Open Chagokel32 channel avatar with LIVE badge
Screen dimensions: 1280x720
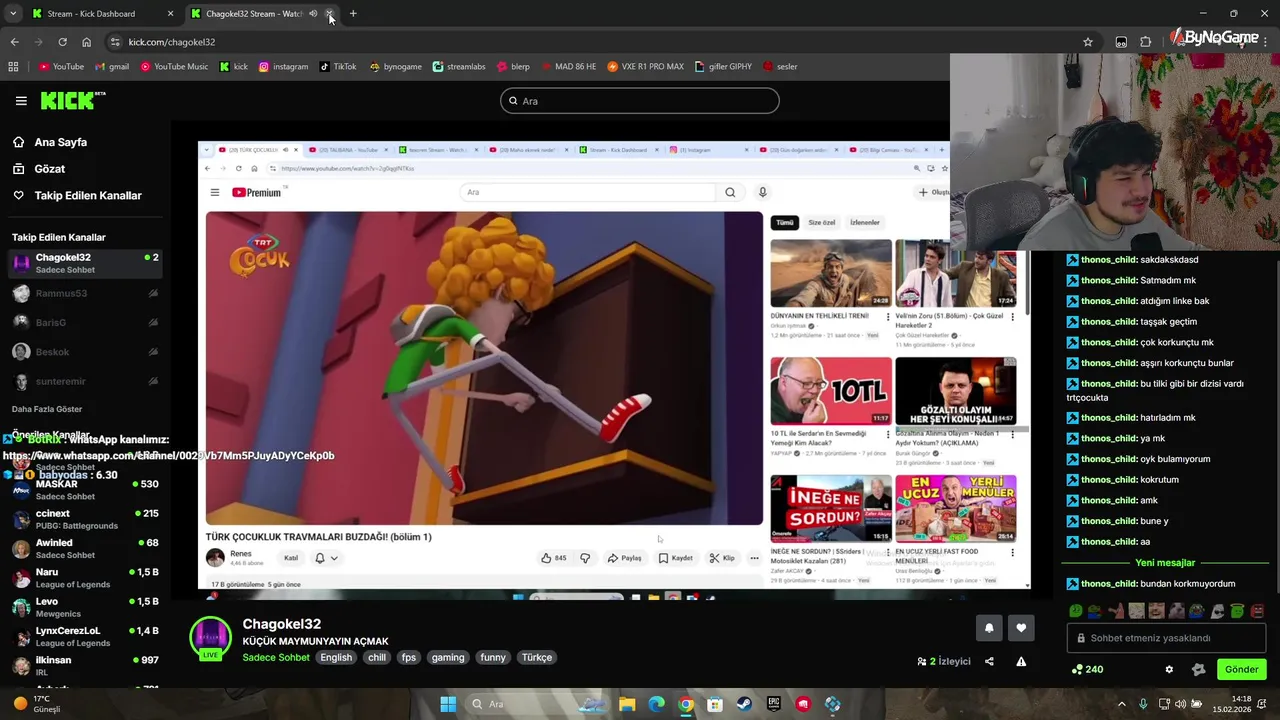pos(210,639)
